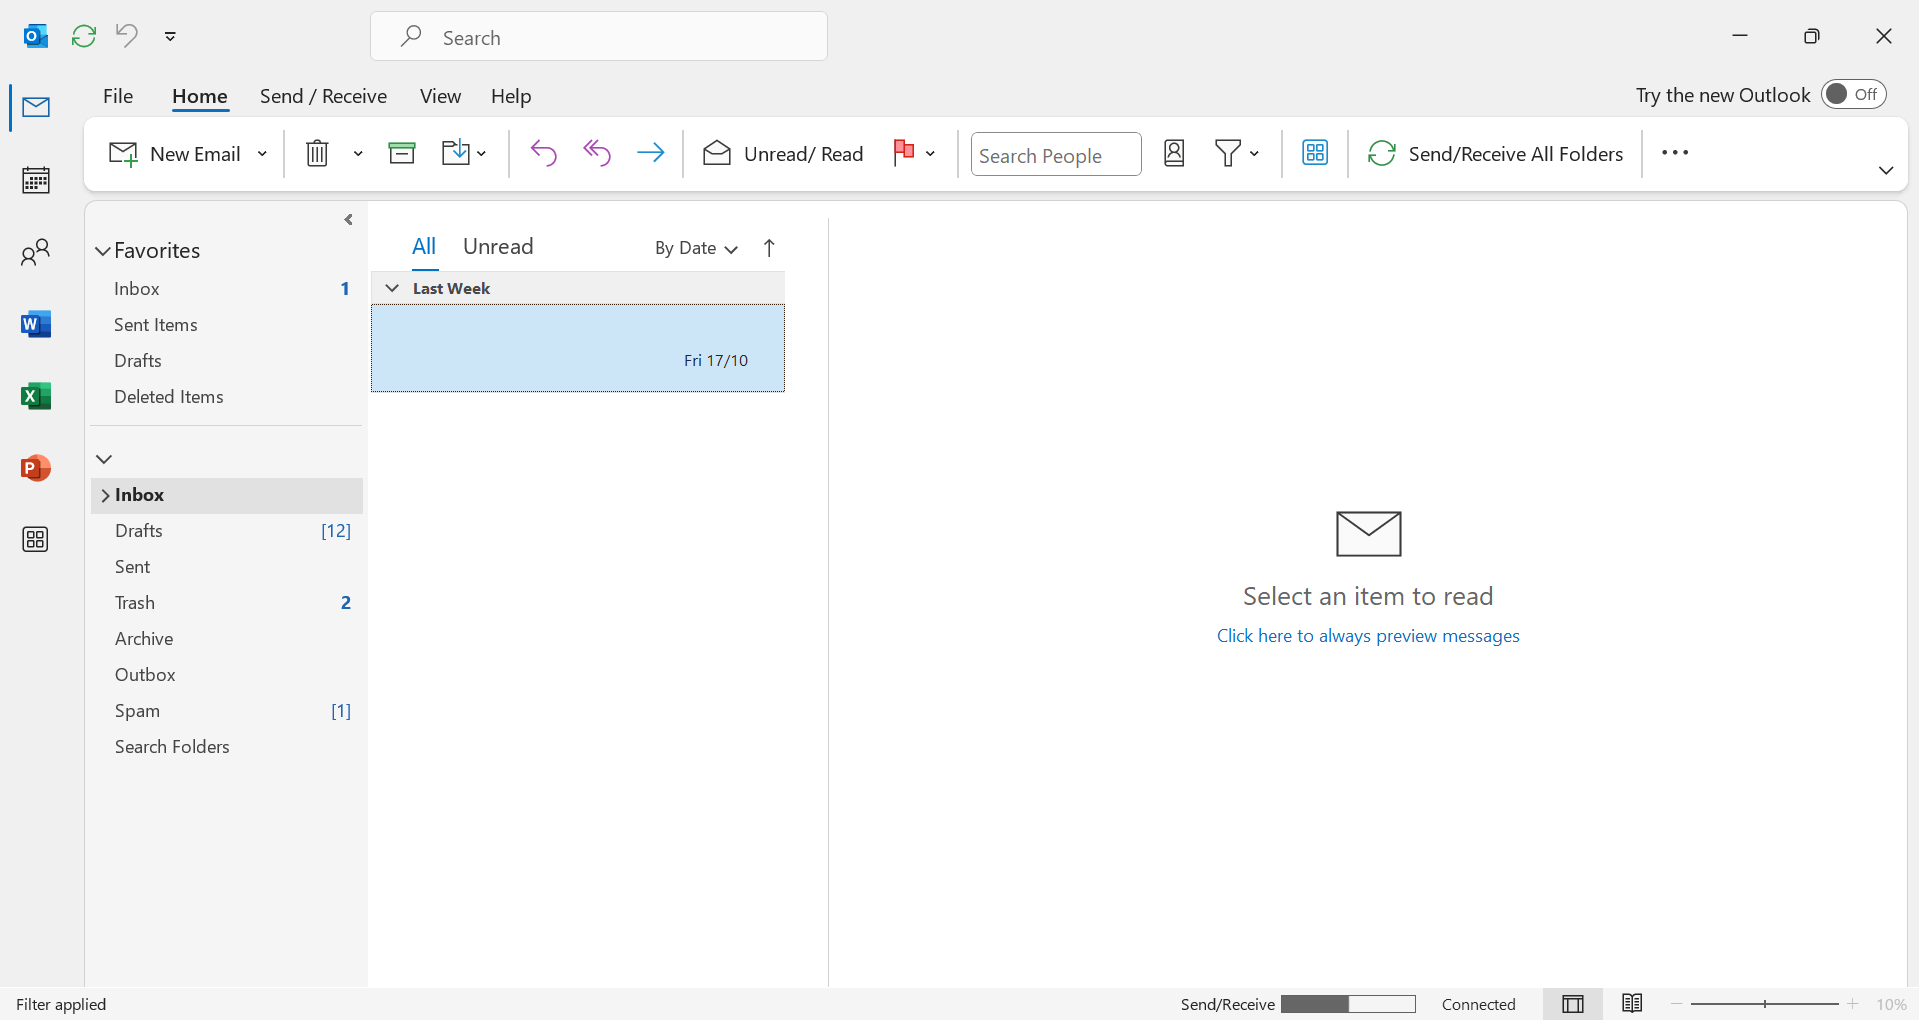Click the Reply arrow icon
The width and height of the screenshot is (1919, 1020).
pyautogui.click(x=544, y=153)
